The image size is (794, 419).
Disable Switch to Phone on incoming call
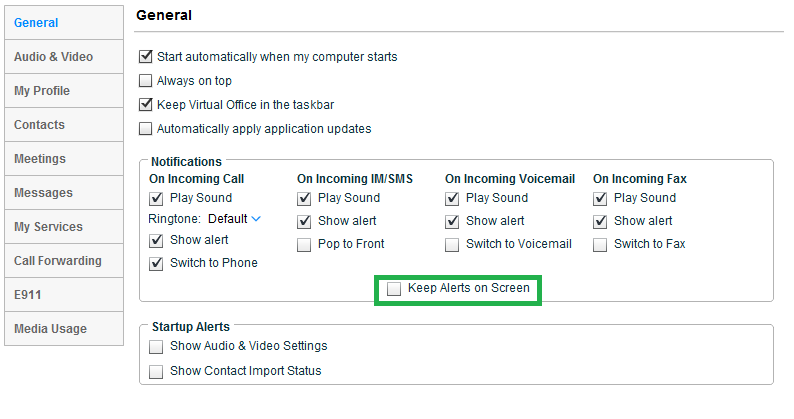[156, 263]
